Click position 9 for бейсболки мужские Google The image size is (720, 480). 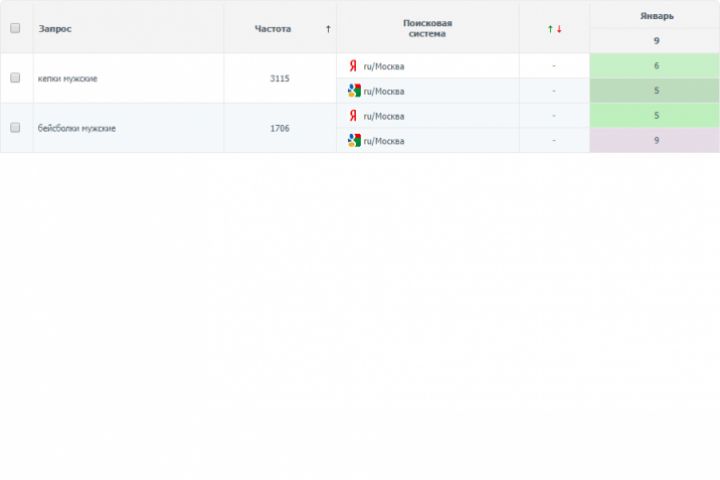click(x=655, y=140)
